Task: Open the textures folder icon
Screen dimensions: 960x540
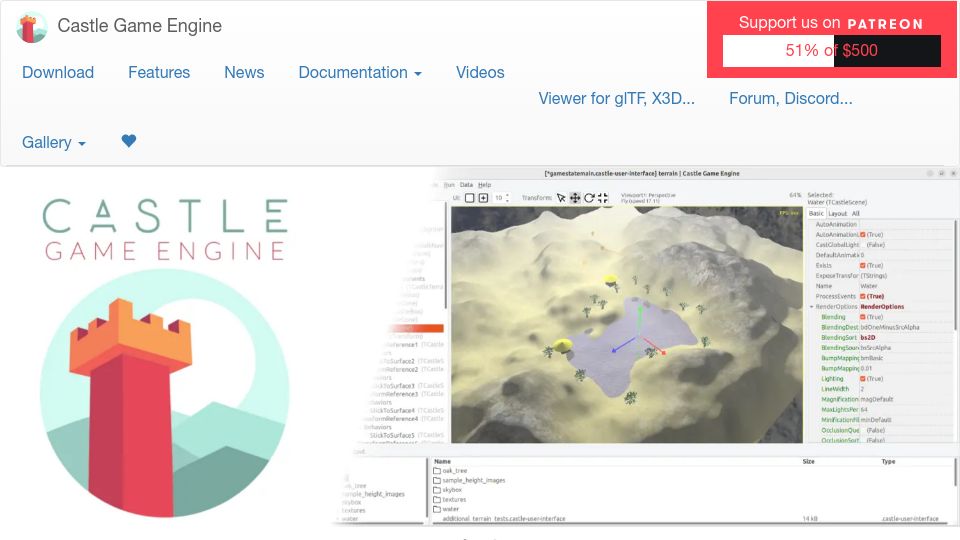Action: pos(437,500)
